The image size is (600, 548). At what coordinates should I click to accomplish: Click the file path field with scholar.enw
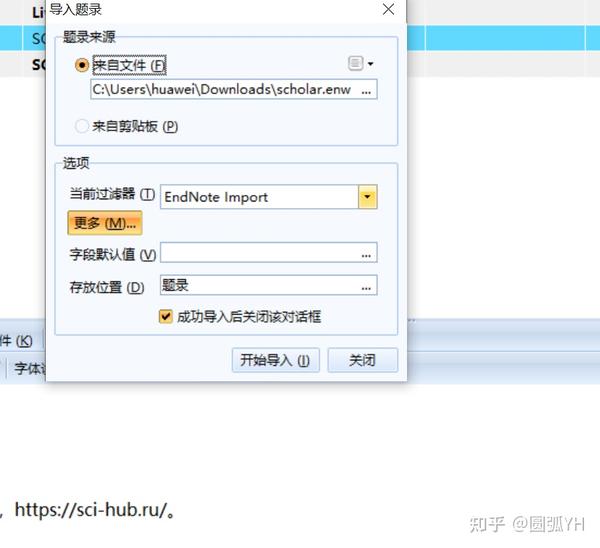pyautogui.click(x=234, y=90)
